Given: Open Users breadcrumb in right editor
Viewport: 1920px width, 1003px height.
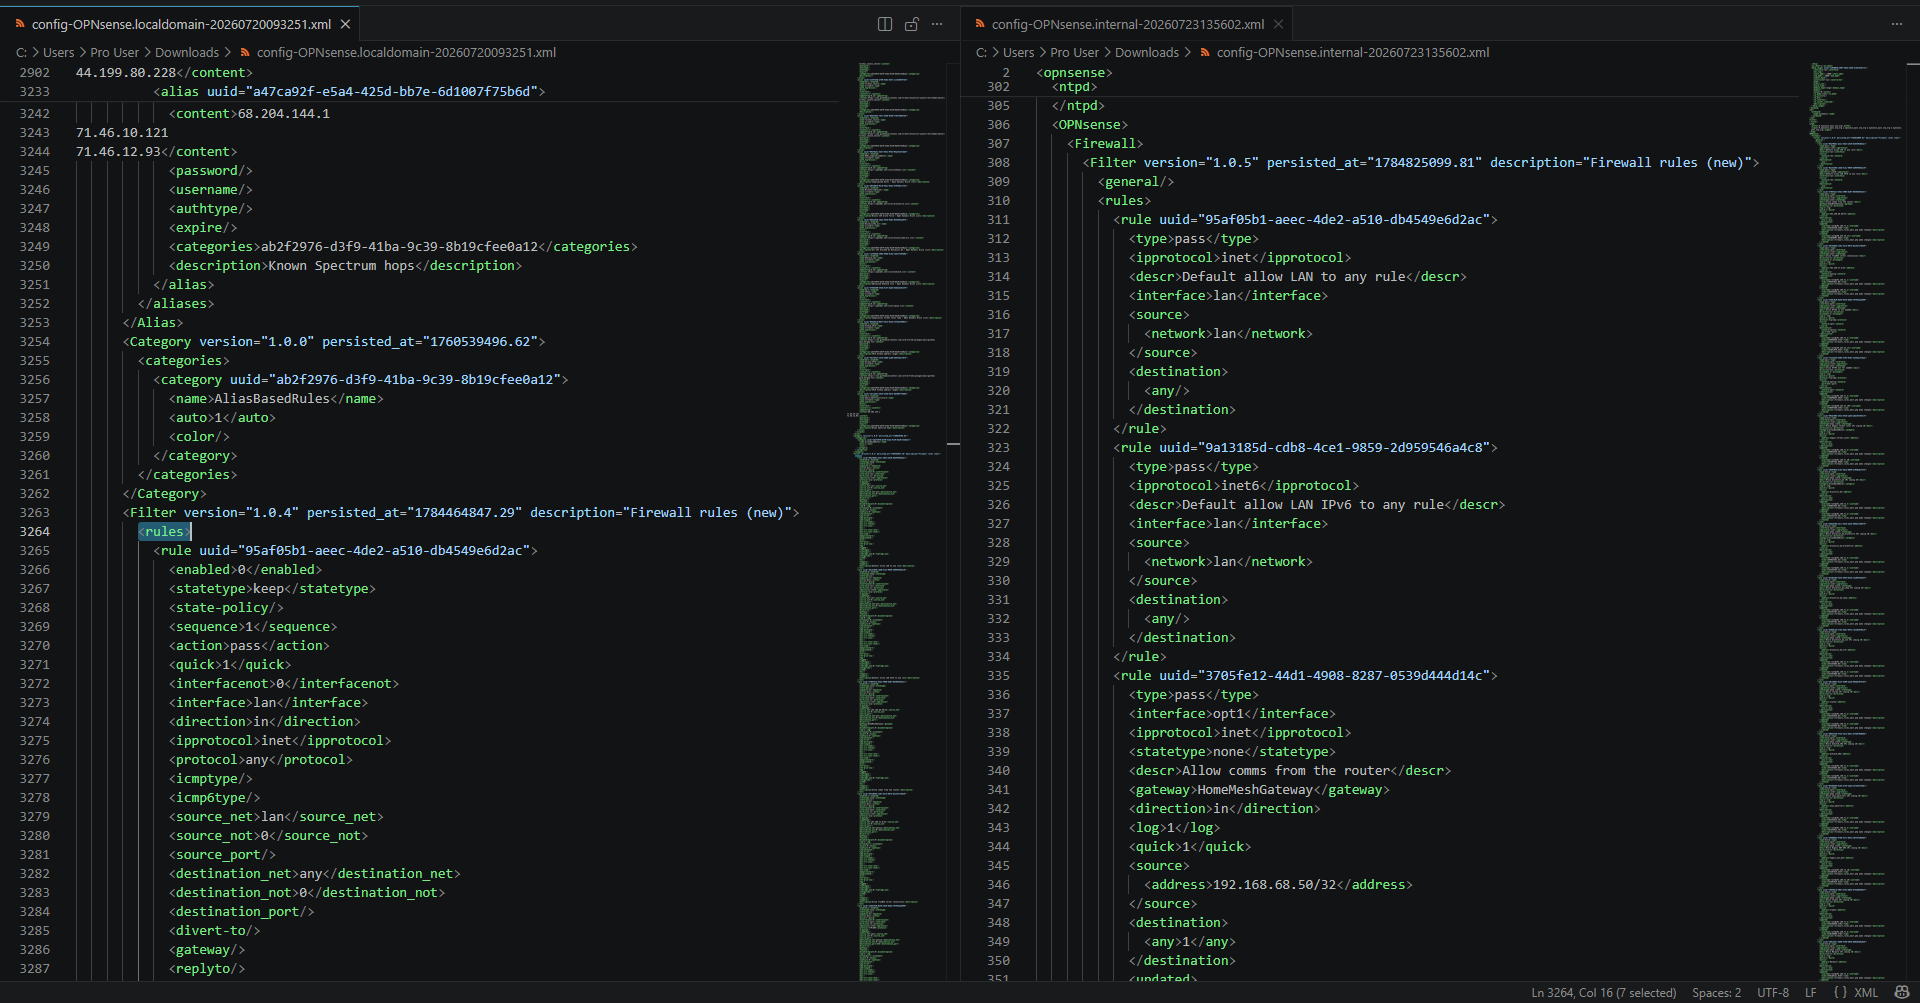Looking at the screenshot, I should click(x=1018, y=53).
